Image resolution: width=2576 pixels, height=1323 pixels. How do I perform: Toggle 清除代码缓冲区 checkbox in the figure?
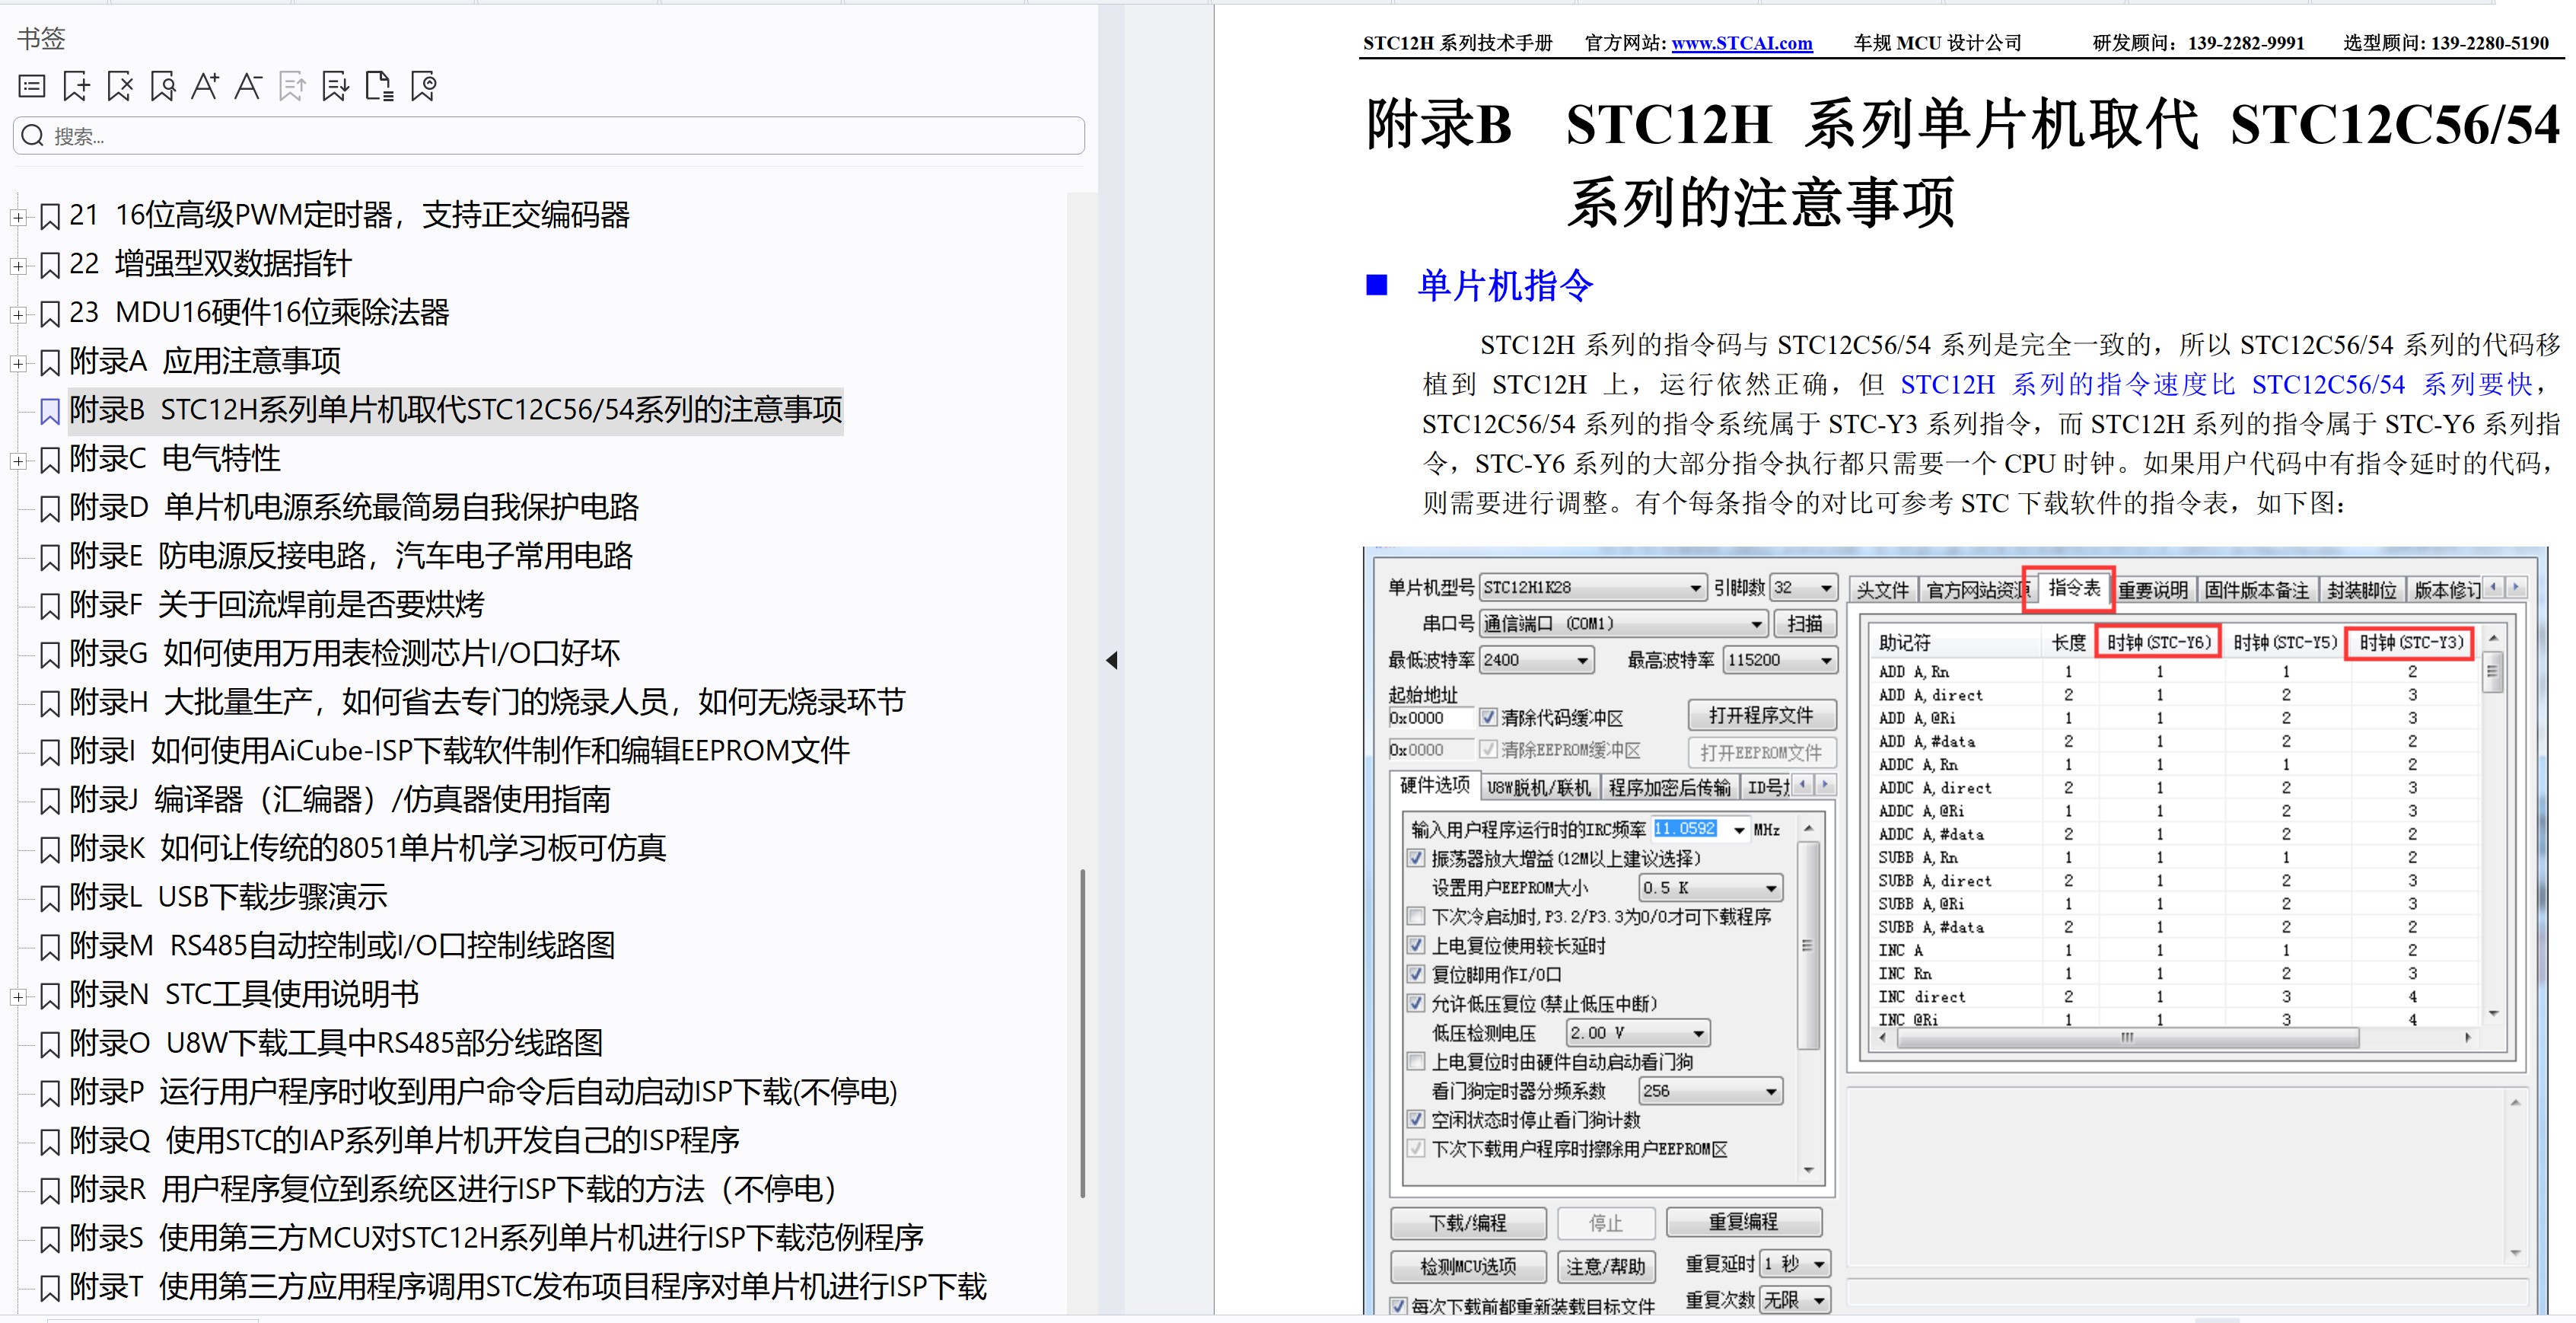pyautogui.click(x=1488, y=717)
